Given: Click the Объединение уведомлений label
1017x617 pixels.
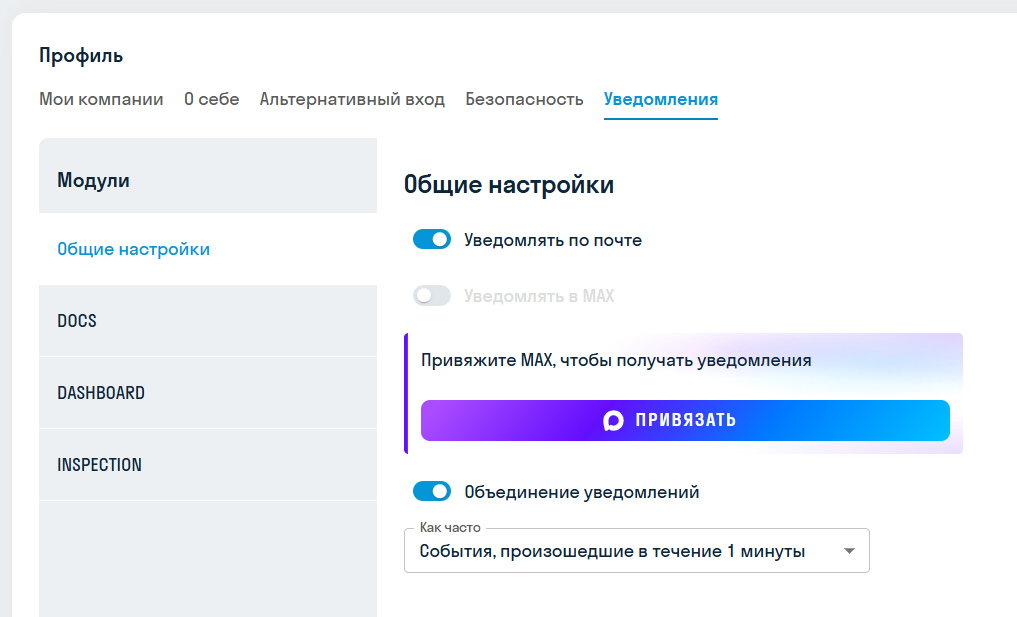Looking at the screenshot, I should pyautogui.click(x=581, y=492).
